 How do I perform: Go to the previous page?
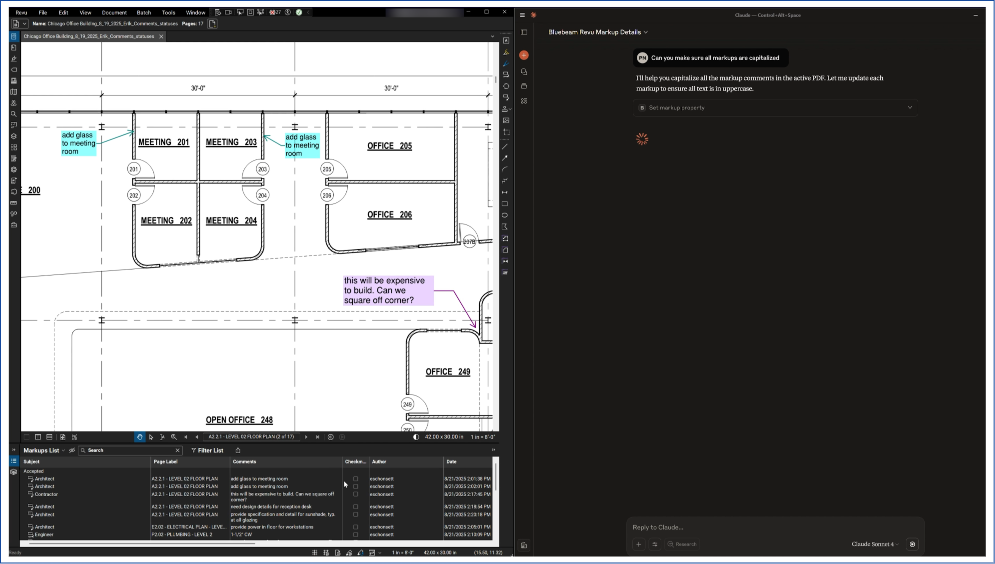pyautogui.click(x=197, y=436)
